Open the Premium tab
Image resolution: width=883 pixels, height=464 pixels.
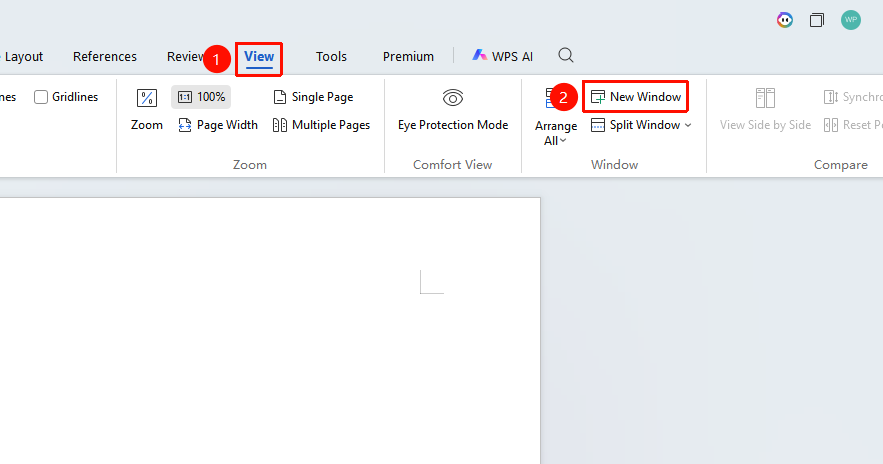(408, 57)
